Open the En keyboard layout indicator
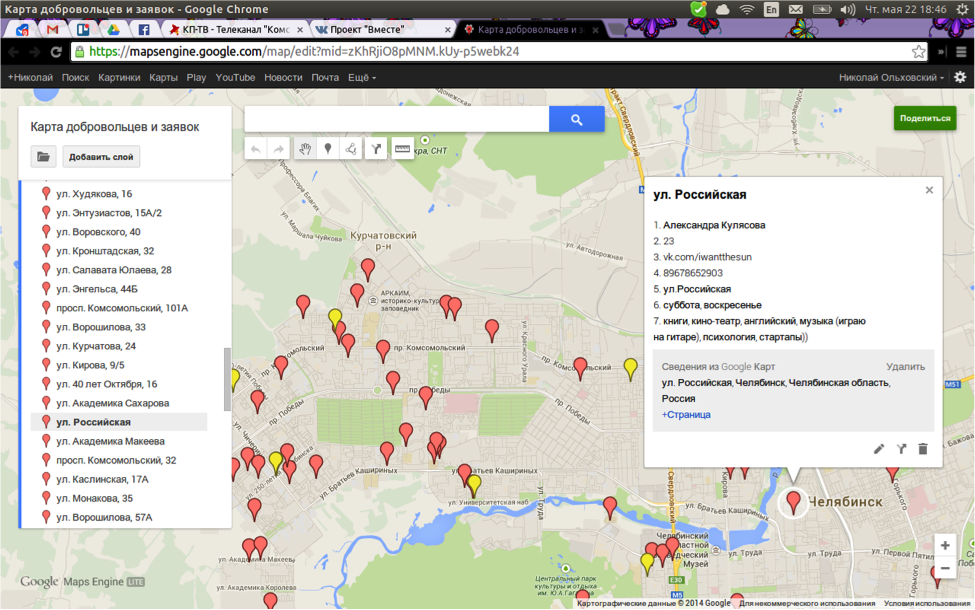Screen dimensions: 975x610 point(771,9)
